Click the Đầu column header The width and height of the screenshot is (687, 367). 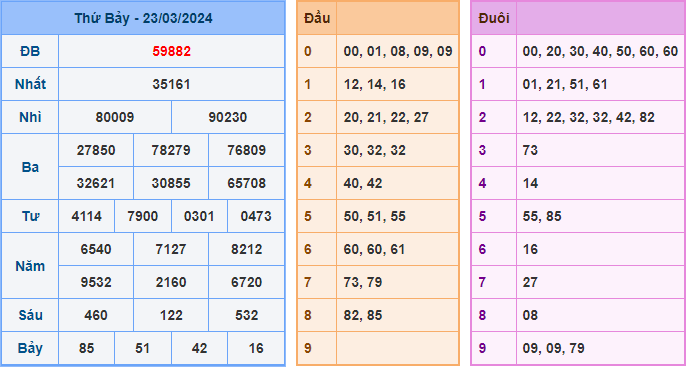[x=317, y=18]
